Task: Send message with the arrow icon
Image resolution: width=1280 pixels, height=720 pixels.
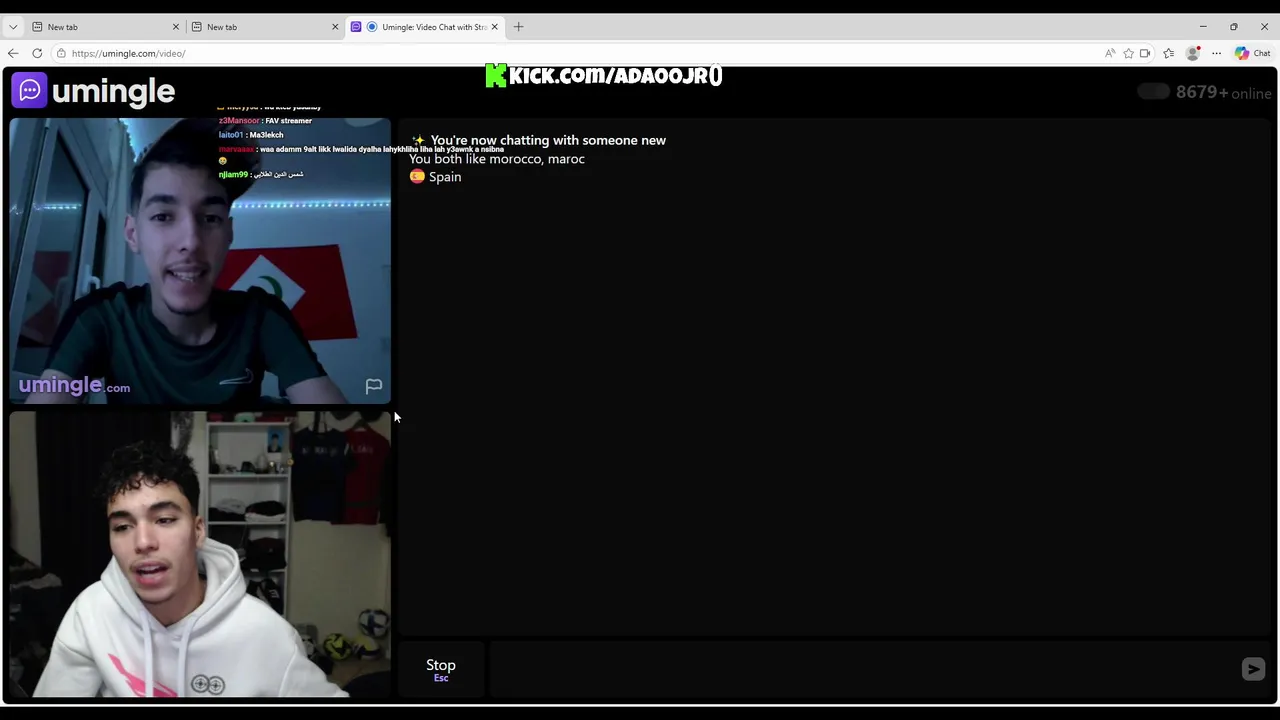Action: tap(1253, 669)
